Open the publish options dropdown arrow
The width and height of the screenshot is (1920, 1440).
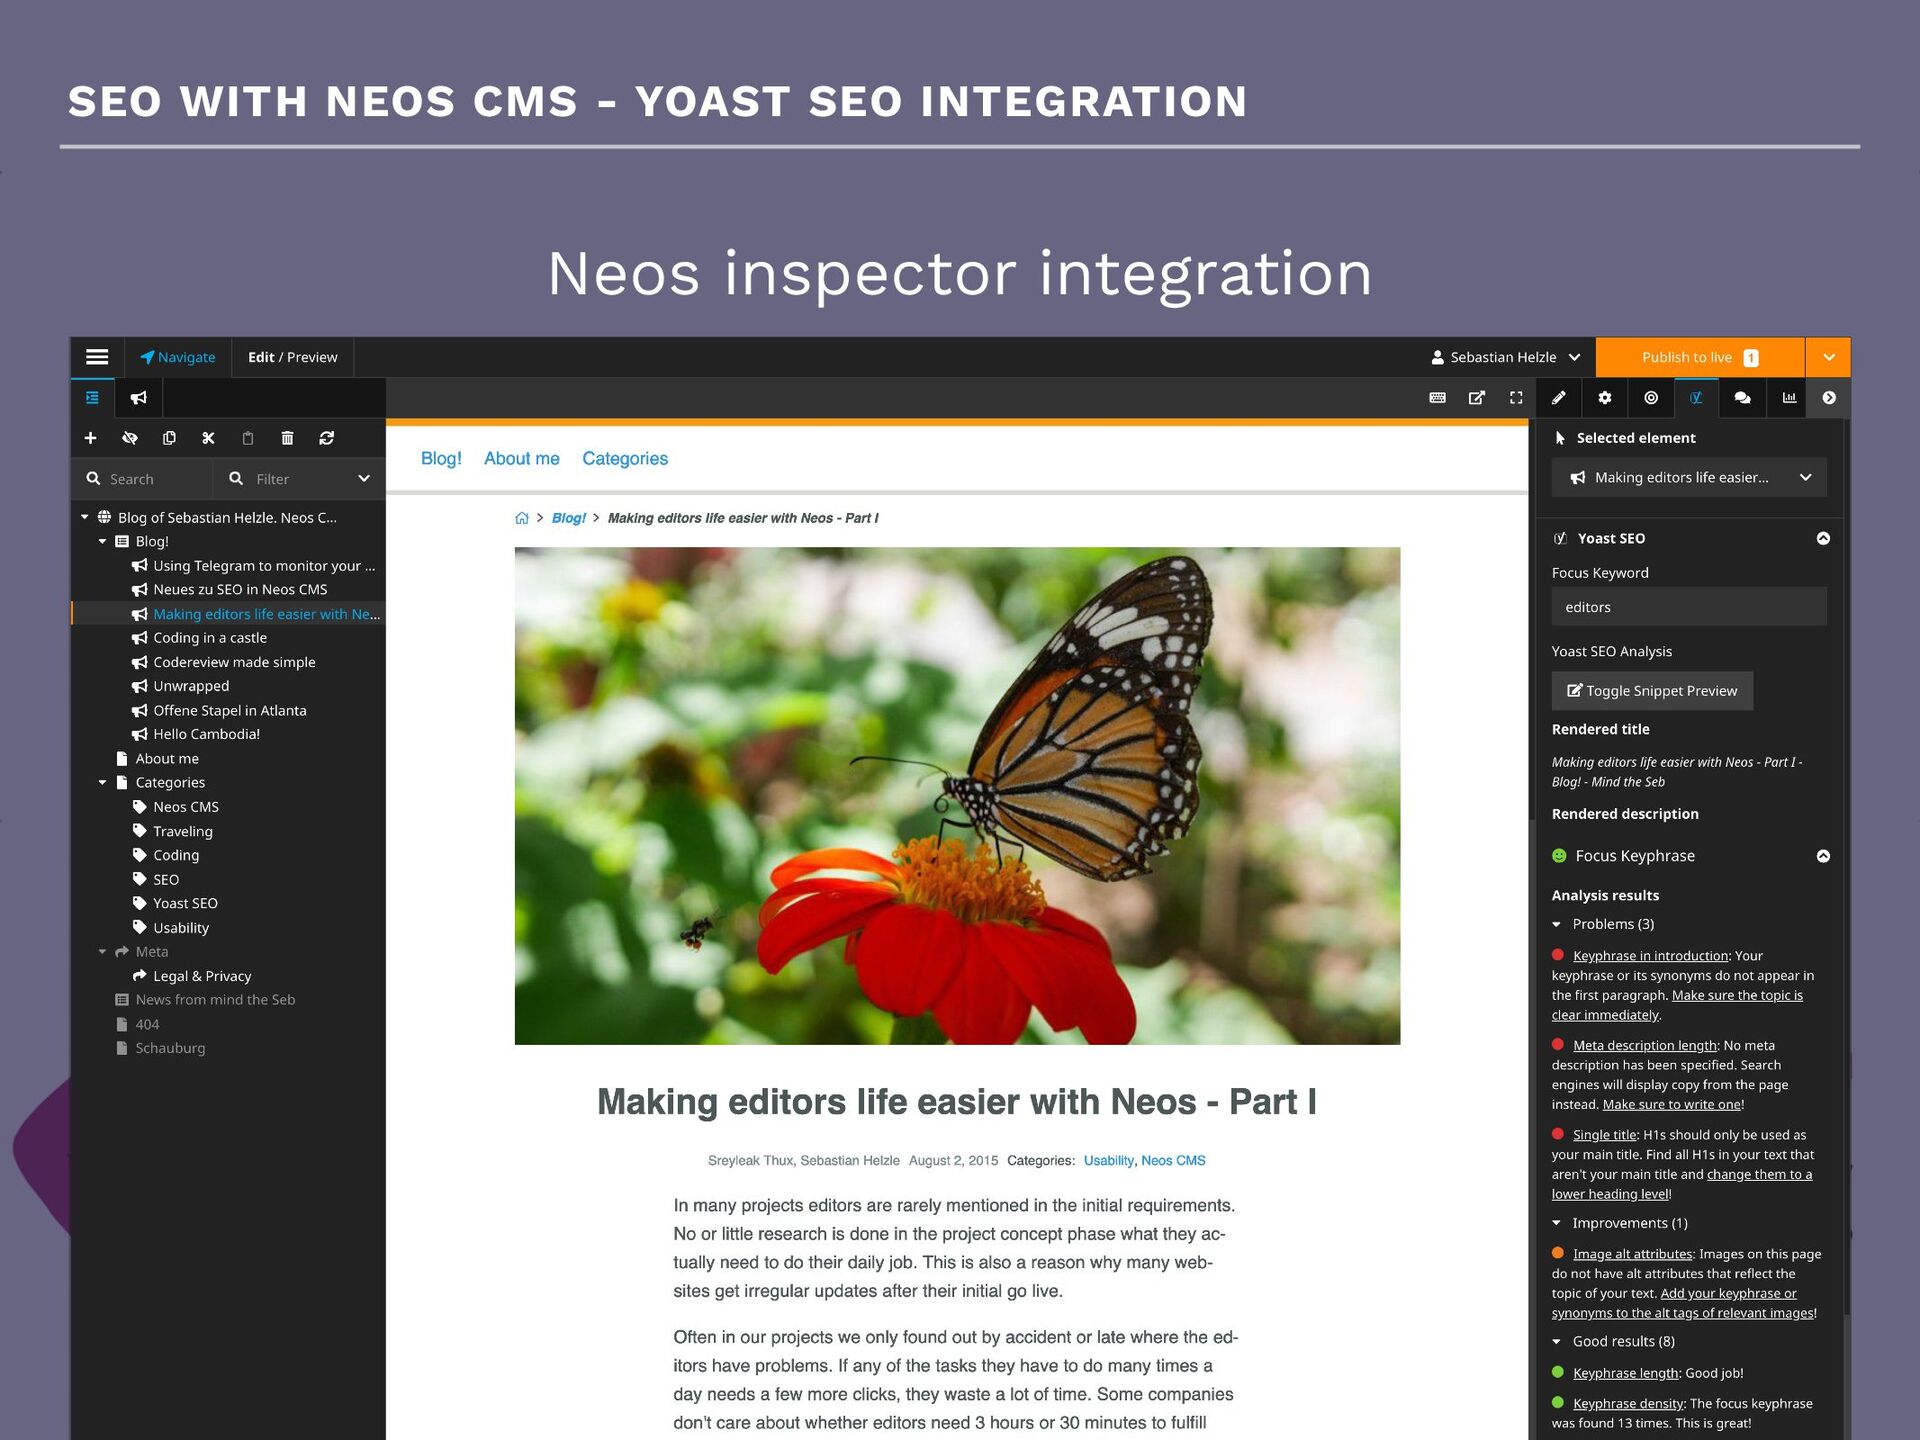(1829, 357)
